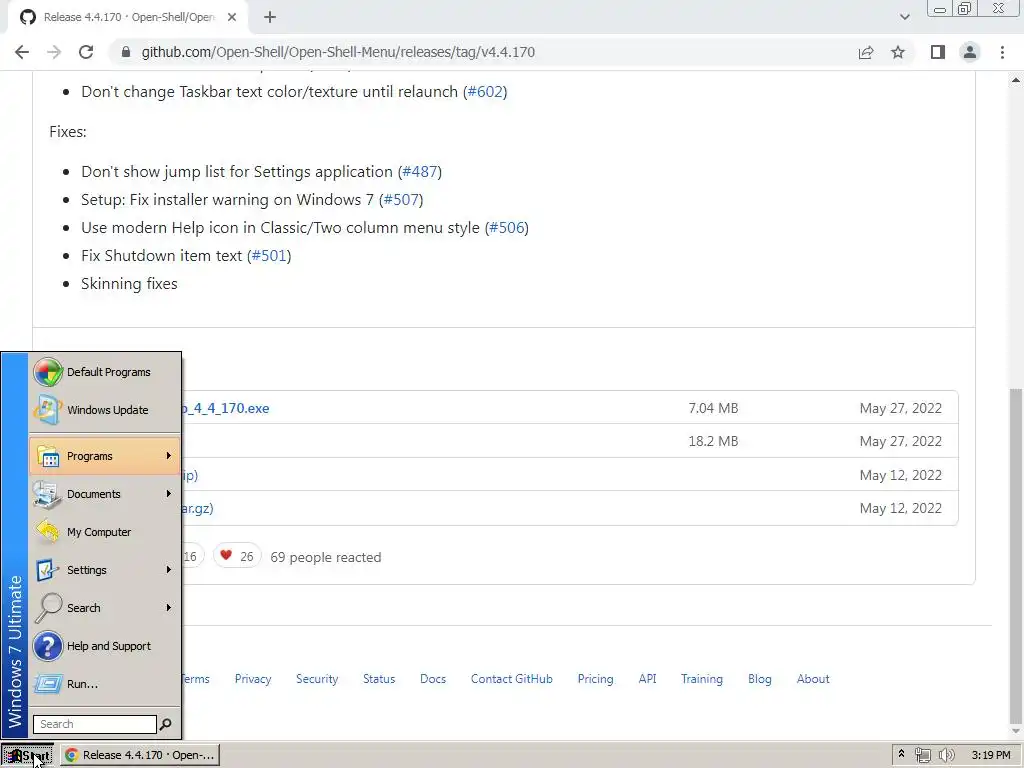Click the browser Forward arrow
The image size is (1024, 768).
tap(54, 52)
